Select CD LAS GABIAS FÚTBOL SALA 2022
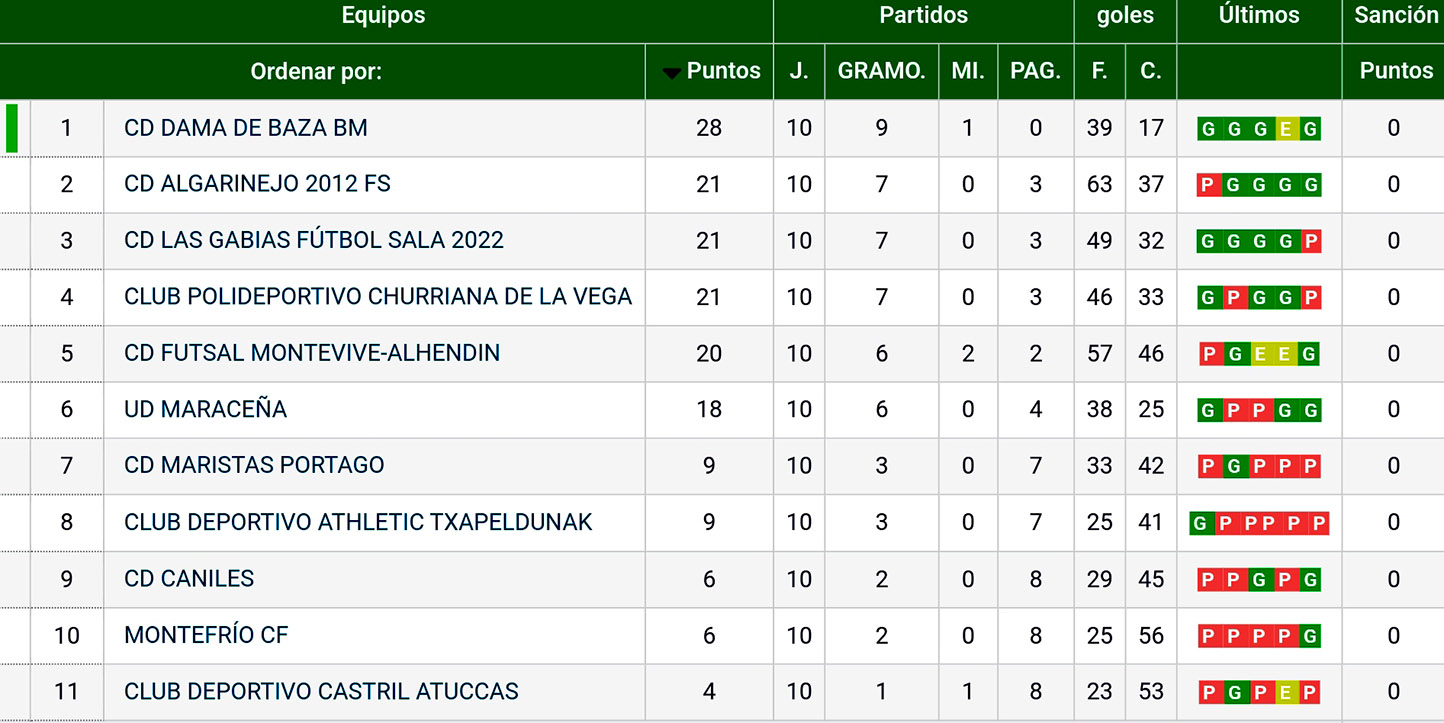1444x723 pixels. click(x=313, y=240)
